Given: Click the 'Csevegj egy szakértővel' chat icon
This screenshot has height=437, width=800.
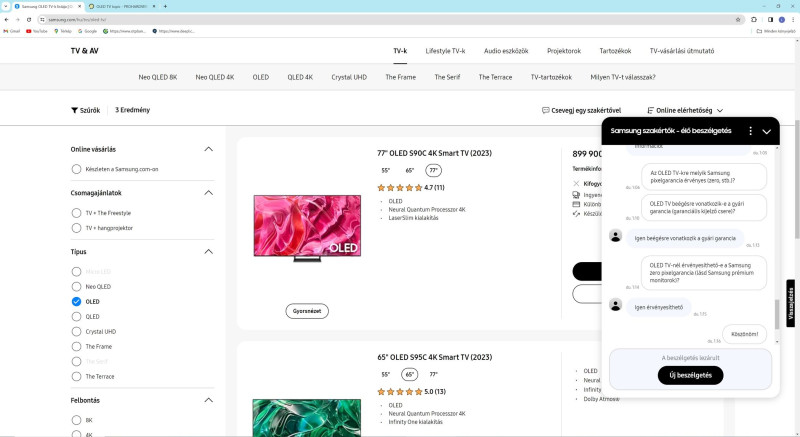Looking at the screenshot, I should [x=545, y=110].
